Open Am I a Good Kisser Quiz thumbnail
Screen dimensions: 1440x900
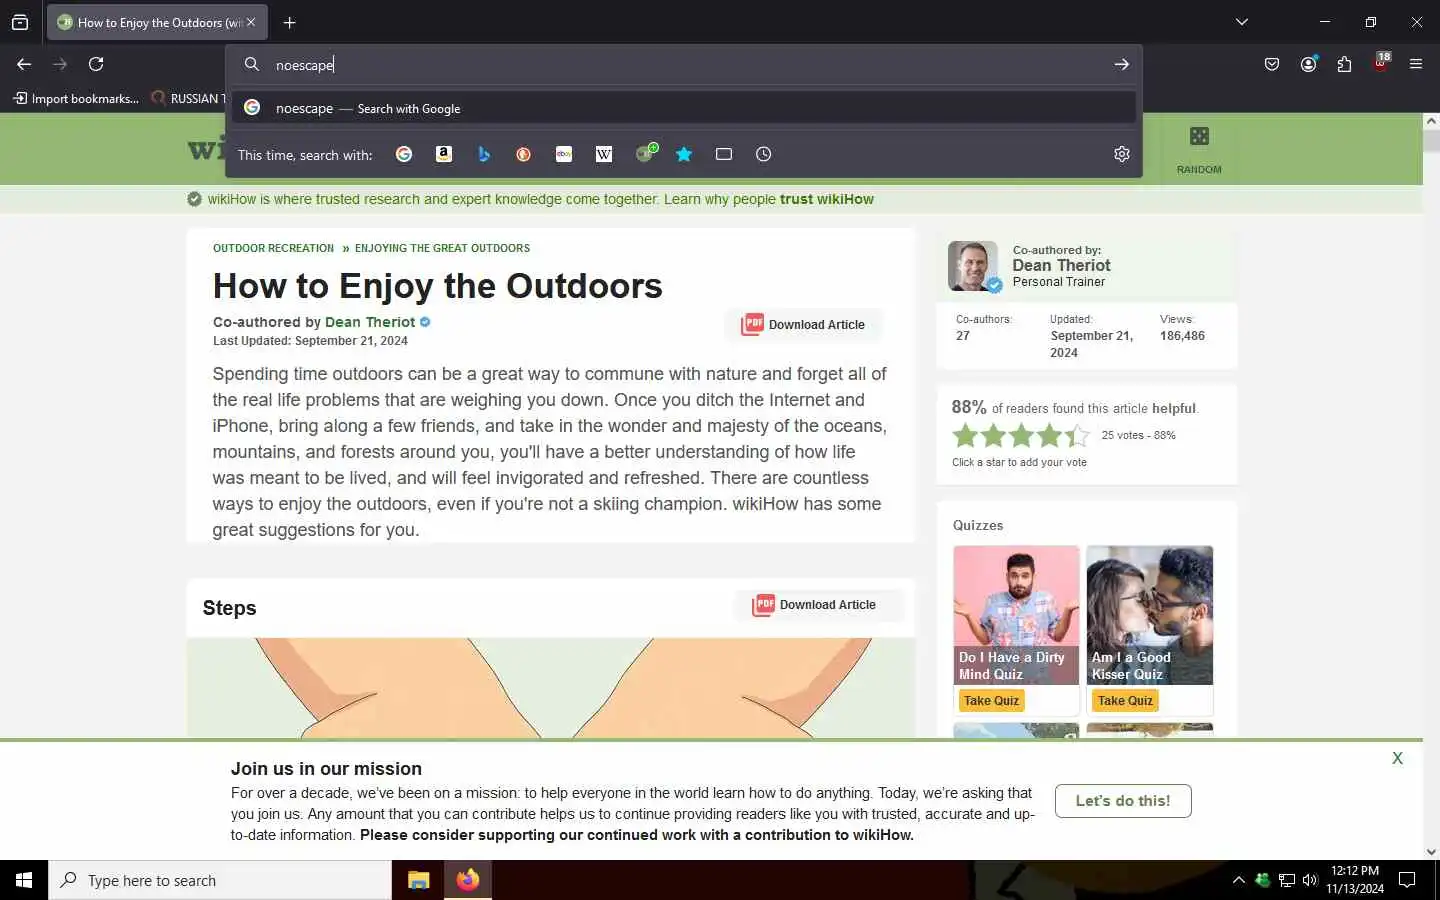tap(1150, 615)
